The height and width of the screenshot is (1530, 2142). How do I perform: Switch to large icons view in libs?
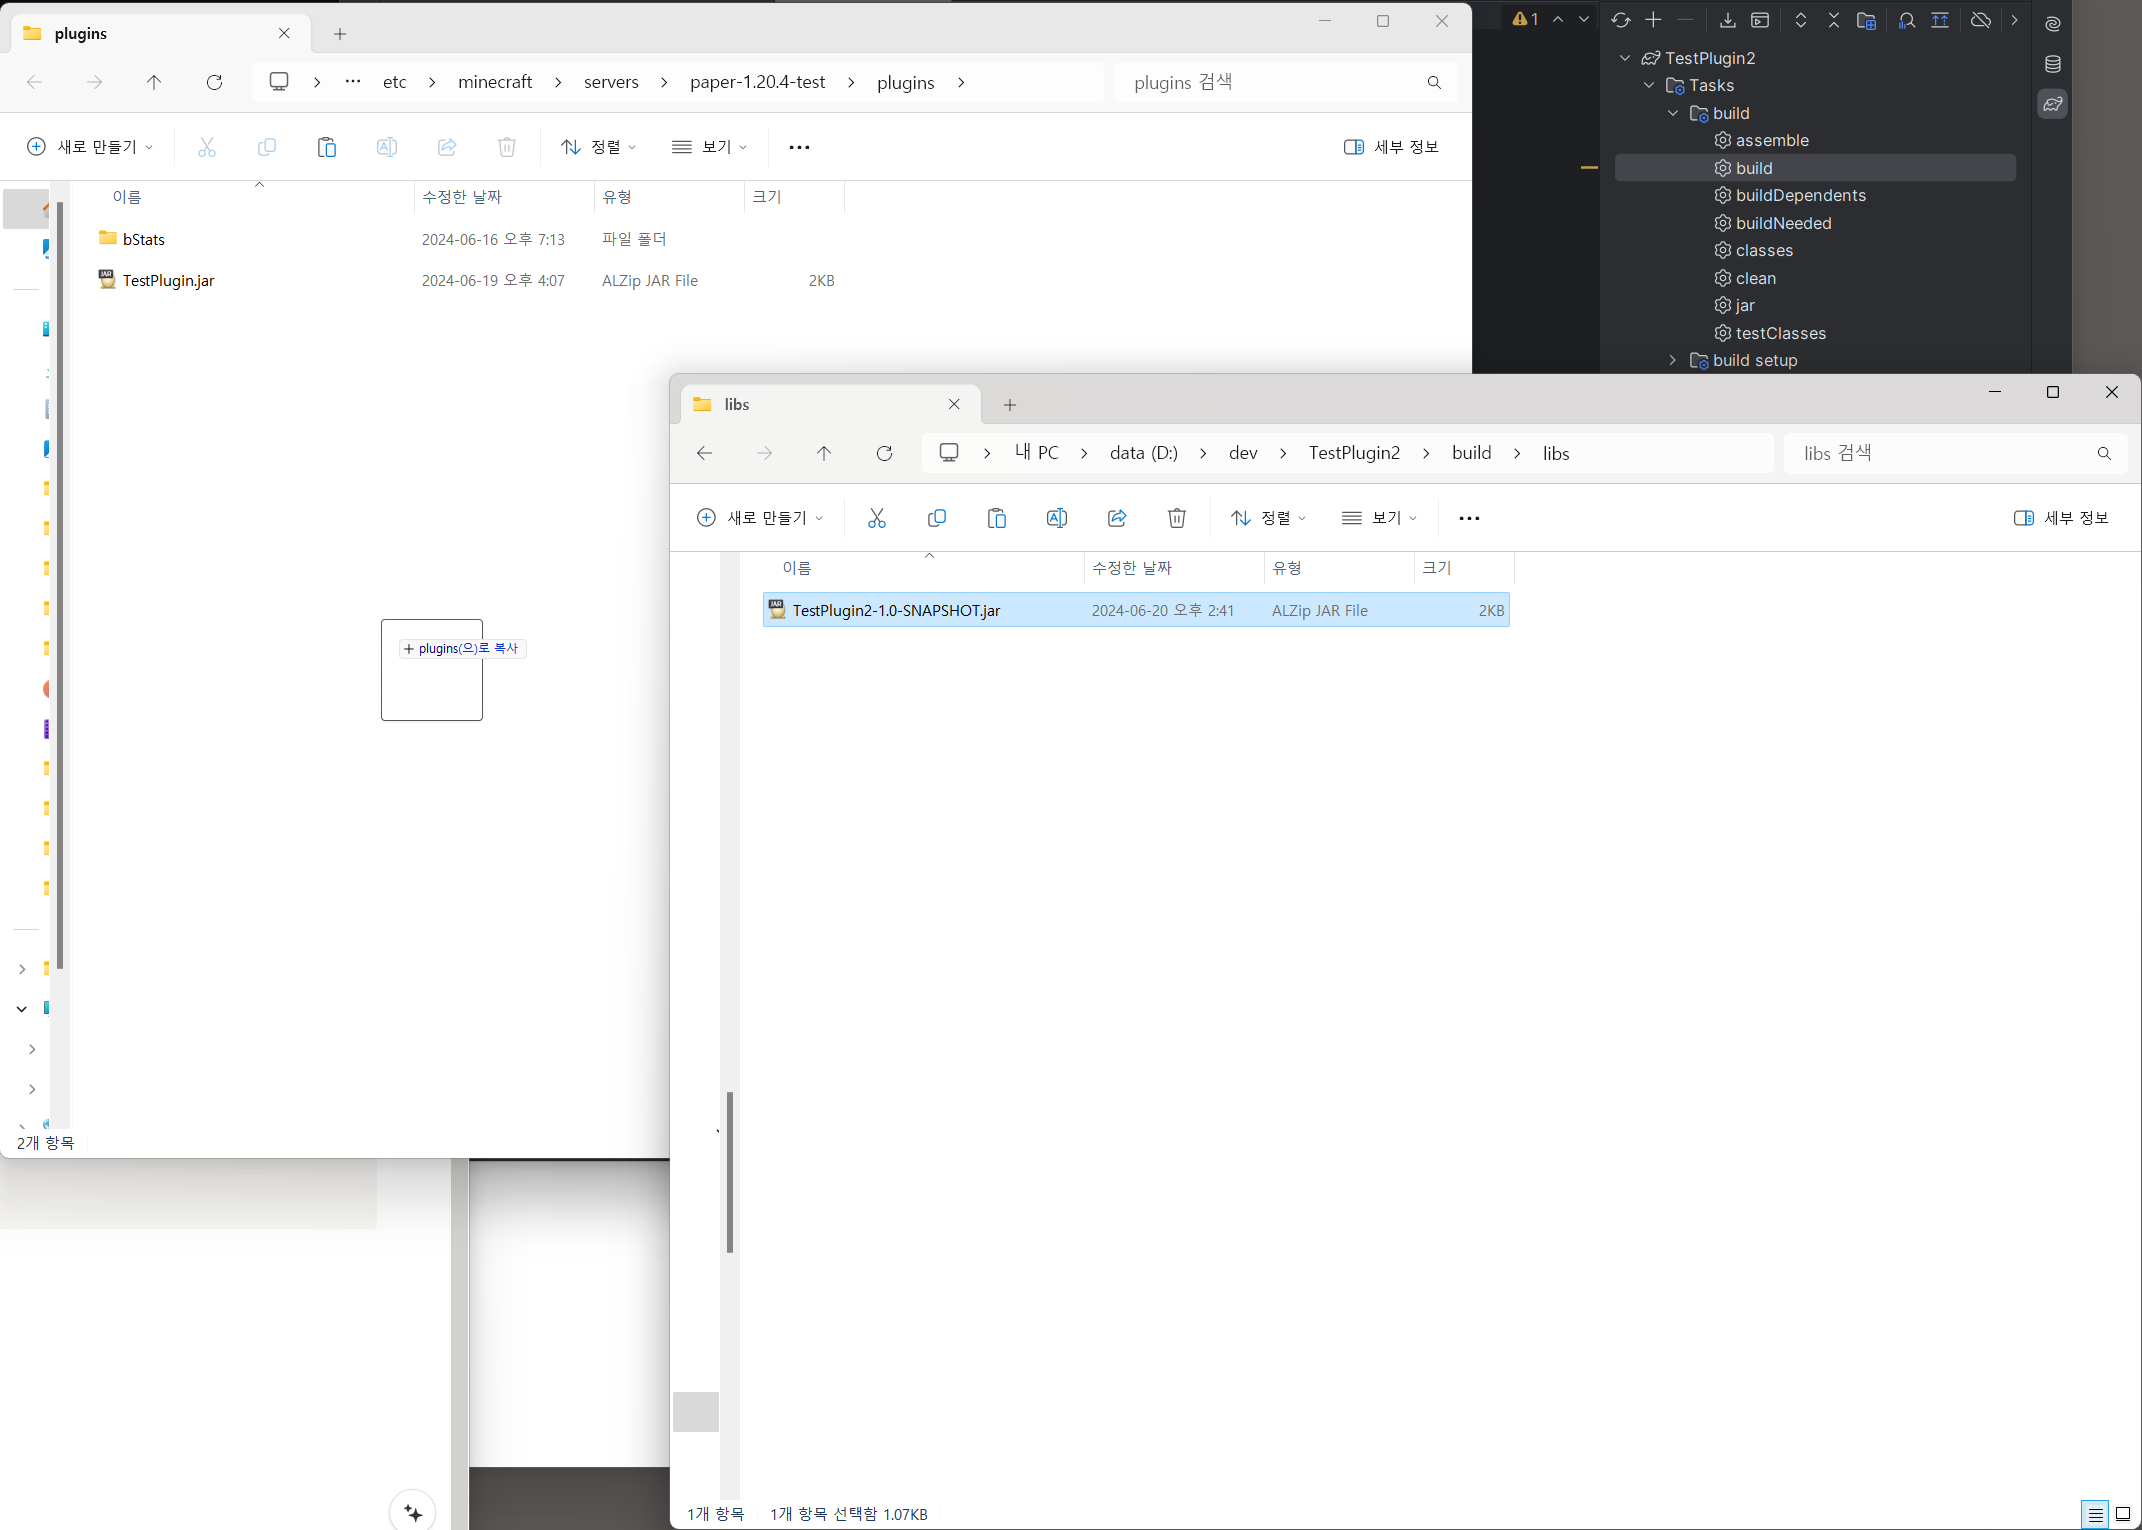2122,1514
